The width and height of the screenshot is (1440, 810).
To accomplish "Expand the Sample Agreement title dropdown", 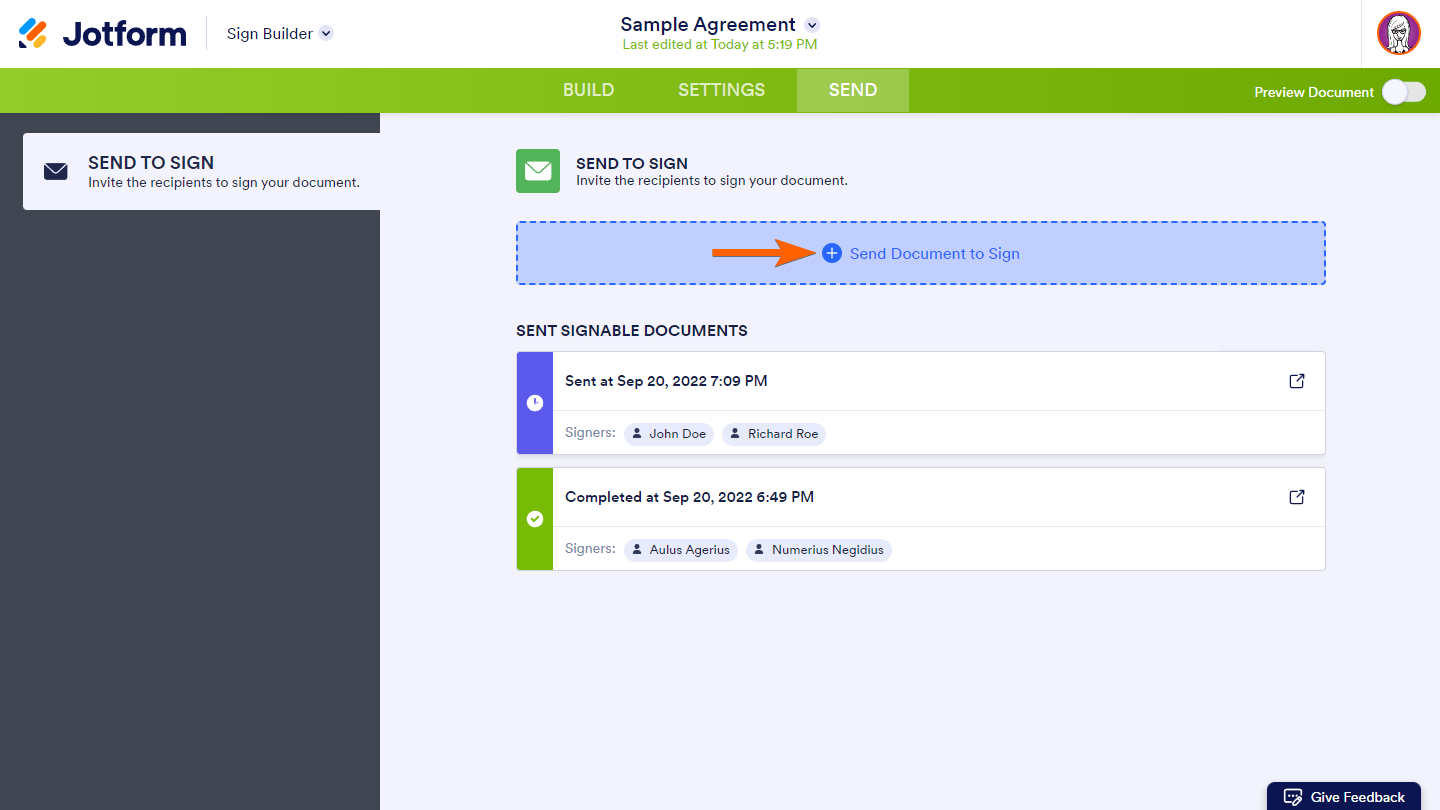I will (812, 25).
